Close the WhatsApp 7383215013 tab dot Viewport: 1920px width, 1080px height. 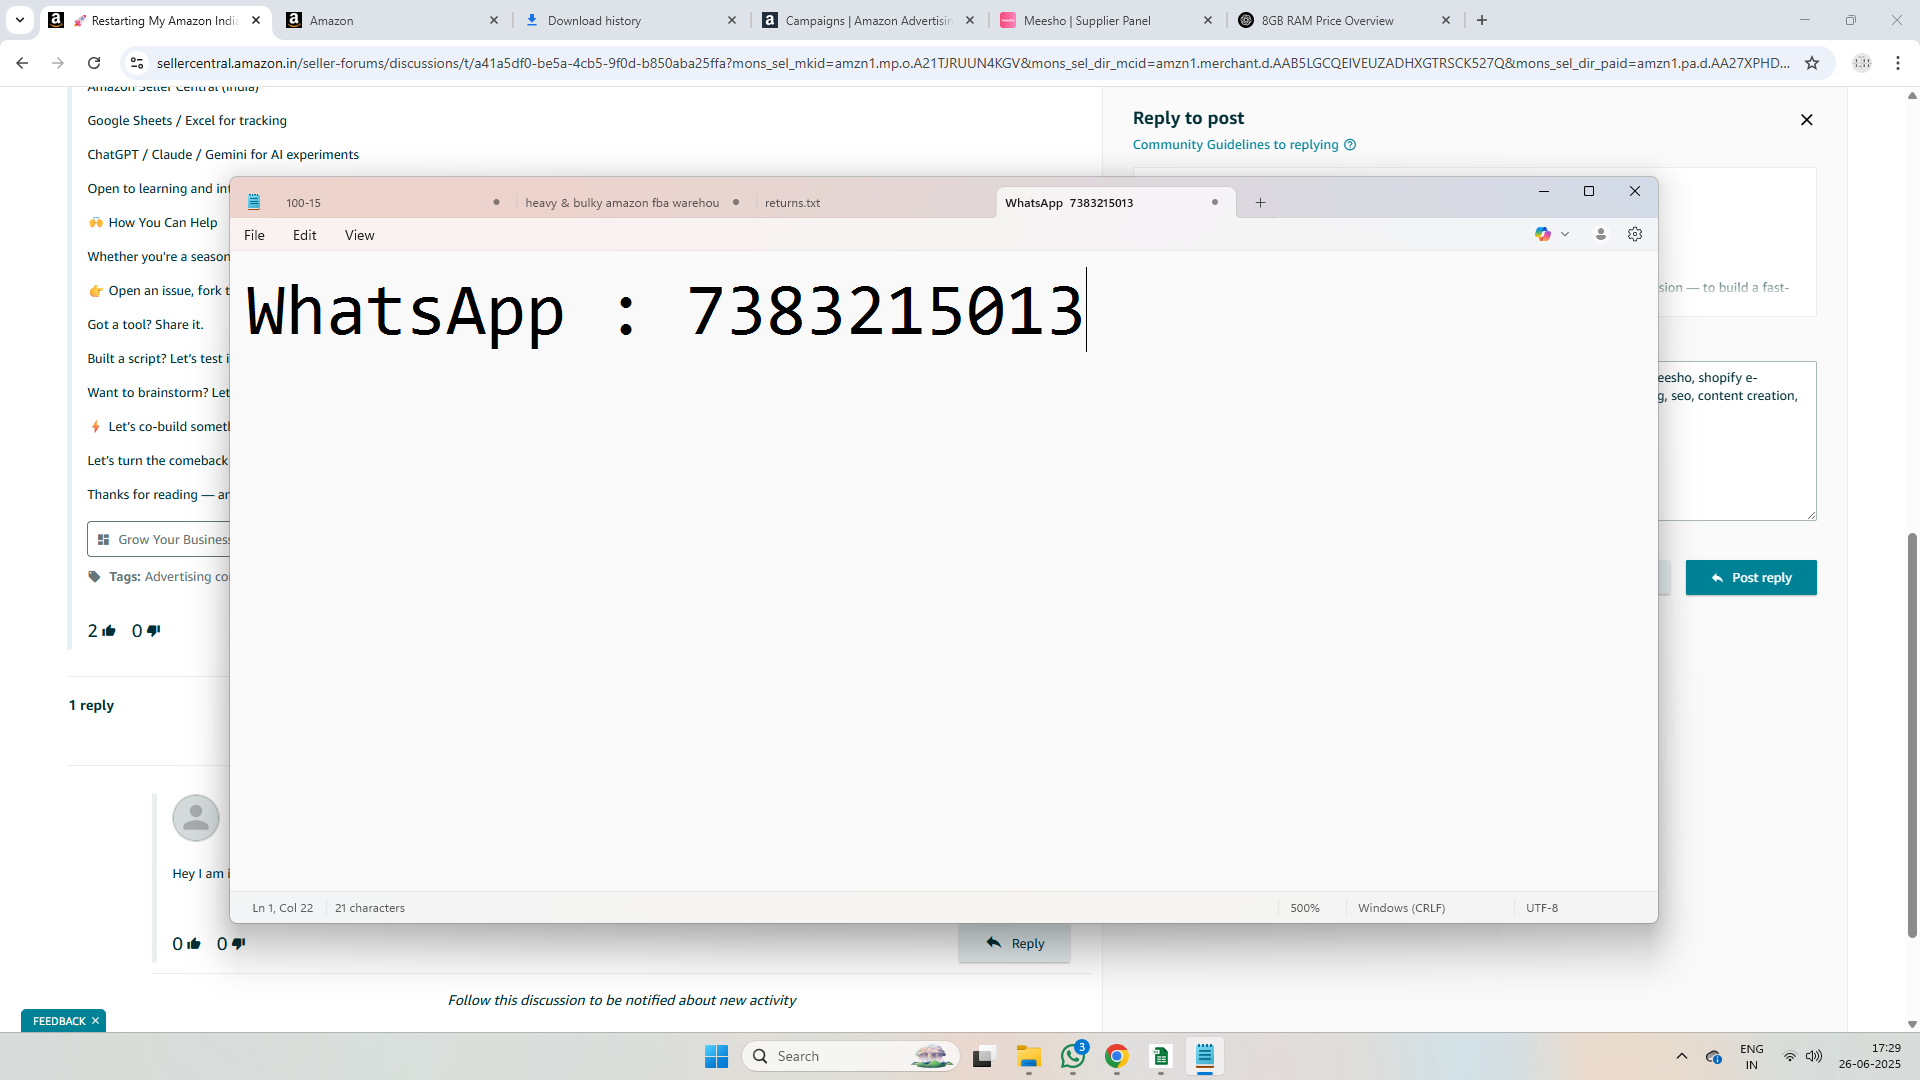[1215, 202]
